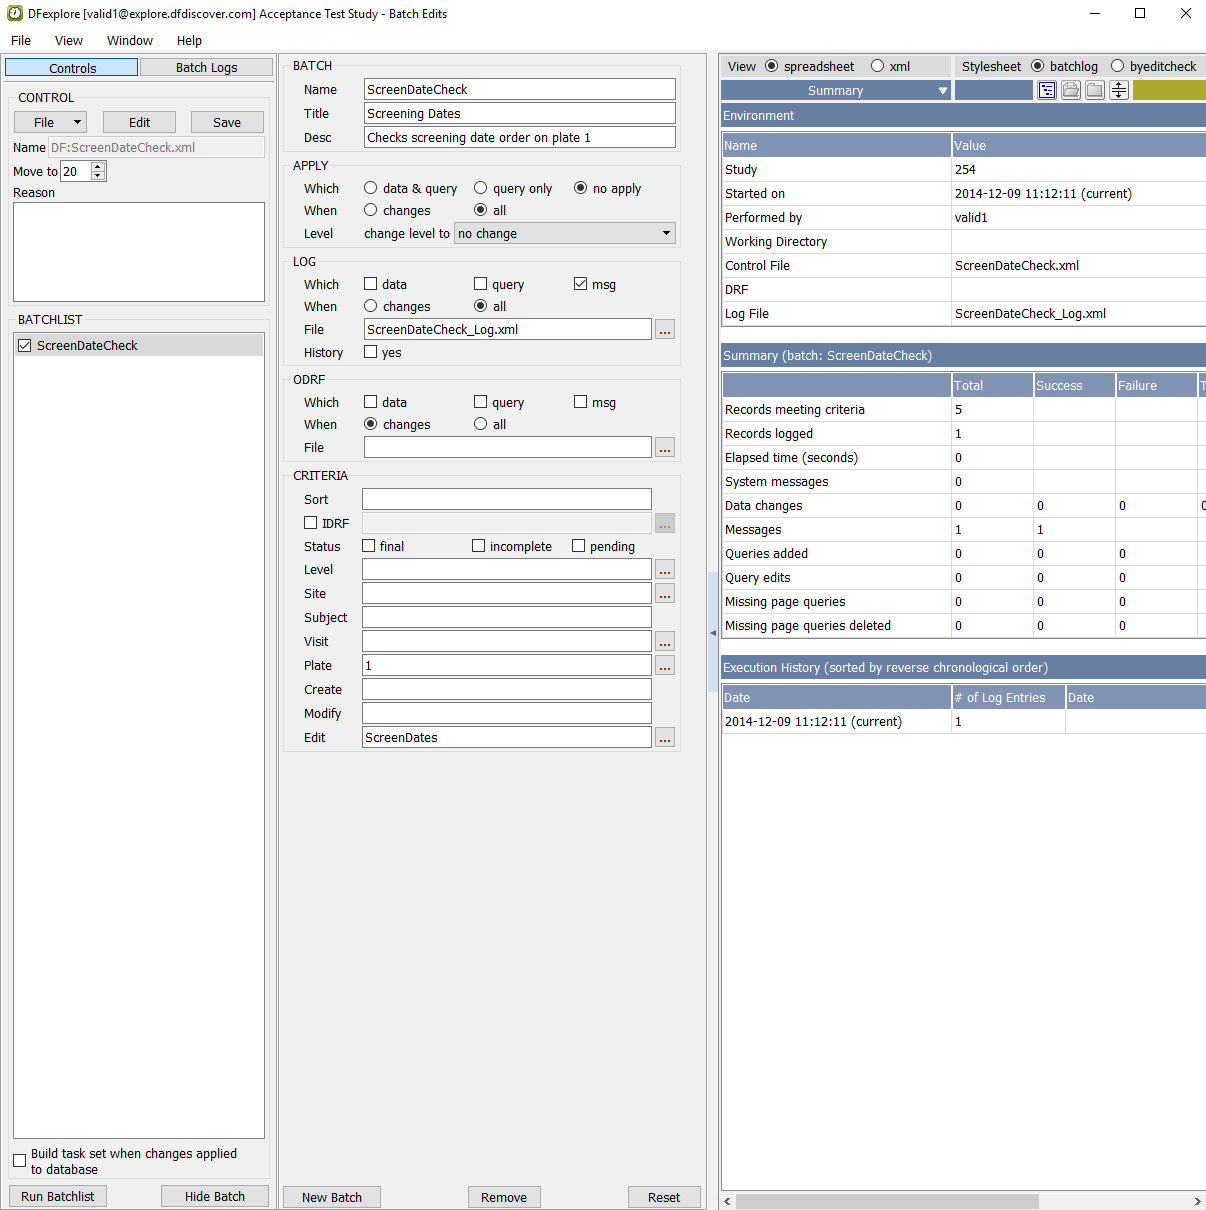Image resolution: width=1206 pixels, height=1210 pixels.
Task: Open the Window menu
Action: coord(130,41)
